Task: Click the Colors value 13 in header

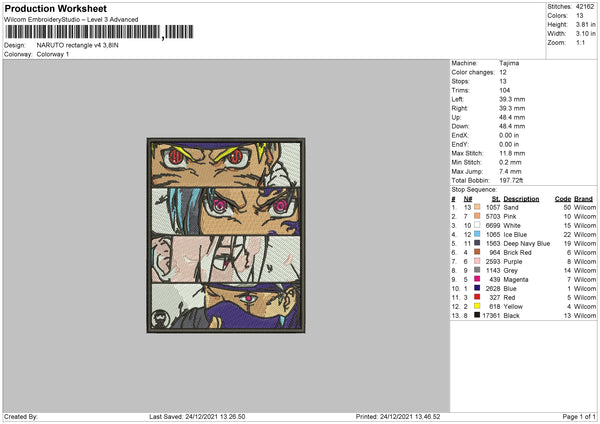Action: (x=579, y=16)
